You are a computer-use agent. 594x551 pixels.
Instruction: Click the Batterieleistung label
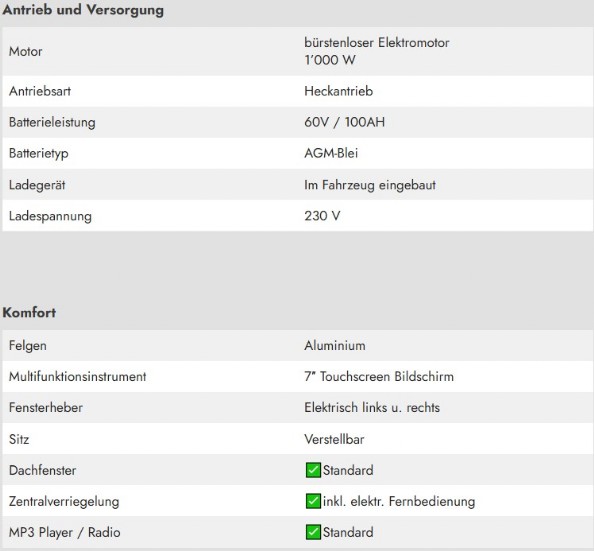click(x=52, y=123)
